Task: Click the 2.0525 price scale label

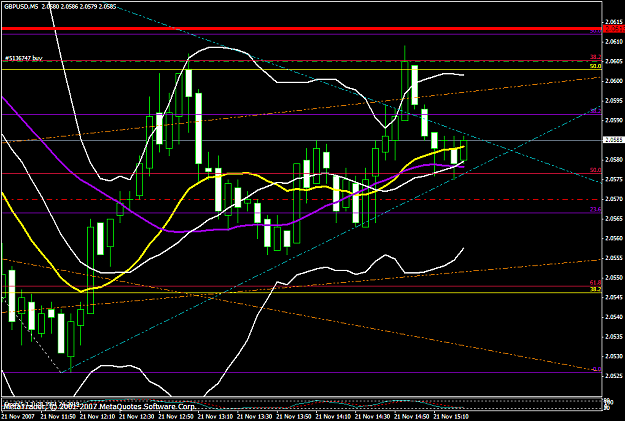Action: tap(613, 376)
